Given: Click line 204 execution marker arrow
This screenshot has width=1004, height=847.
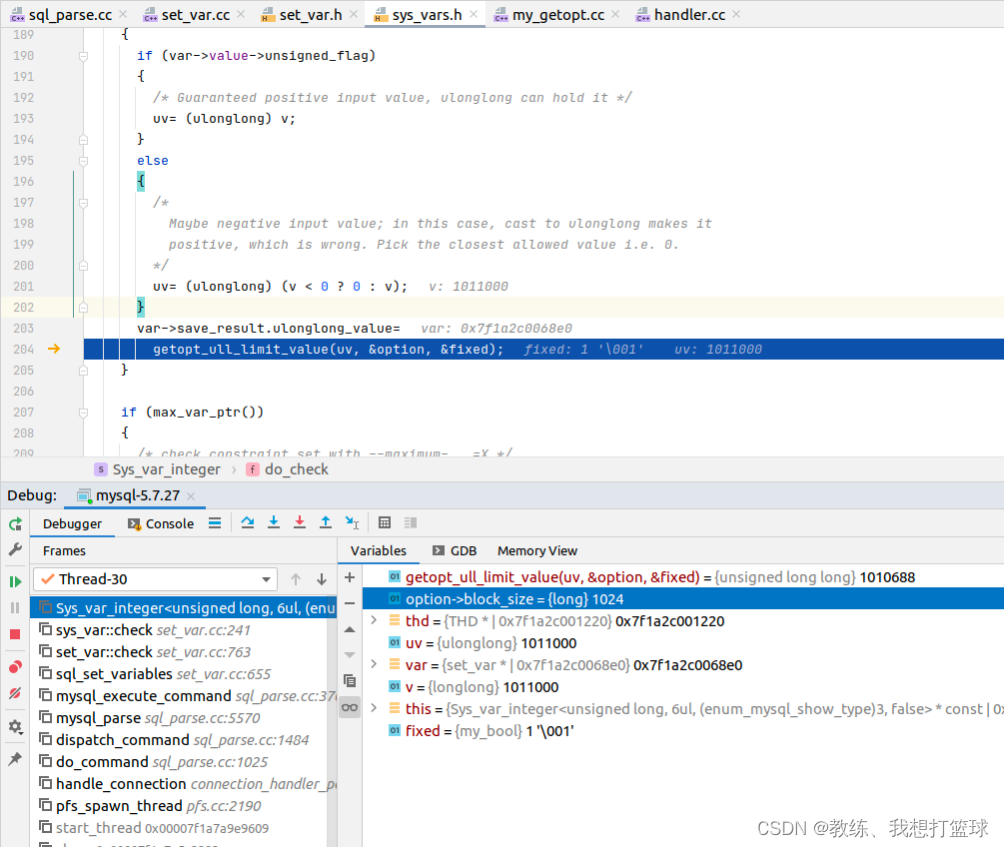Looking at the screenshot, I should 55,349.
